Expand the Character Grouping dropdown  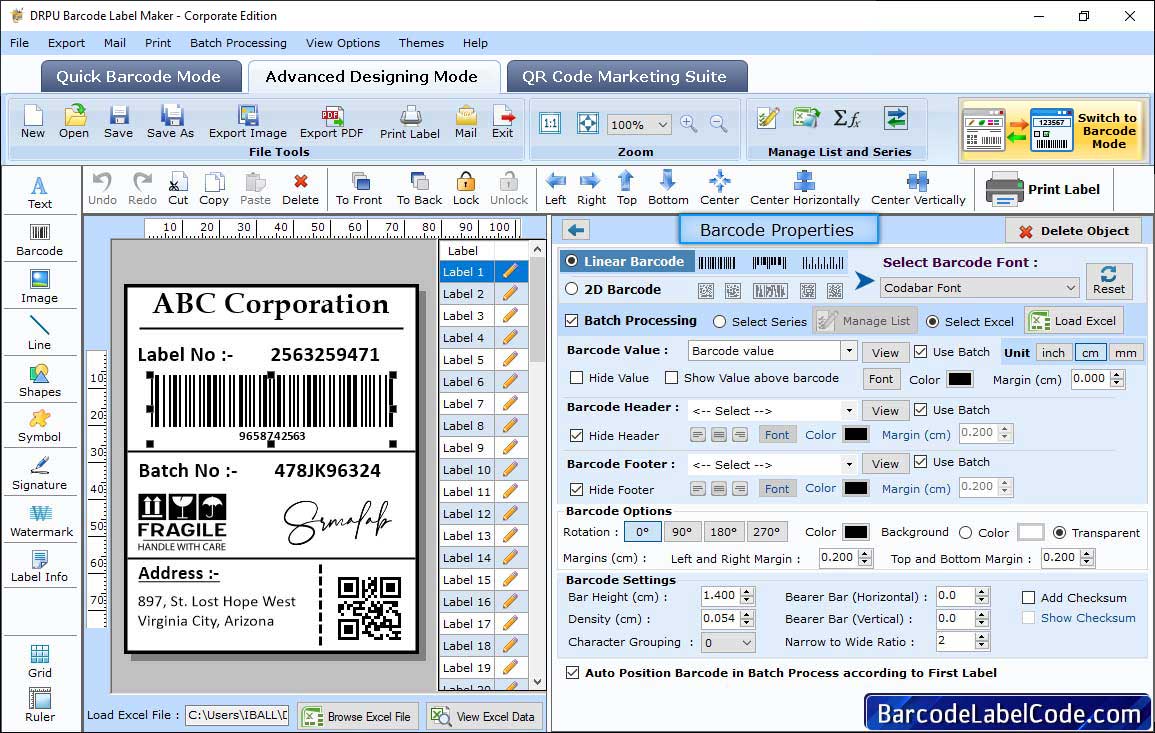(x=747, y=642)
